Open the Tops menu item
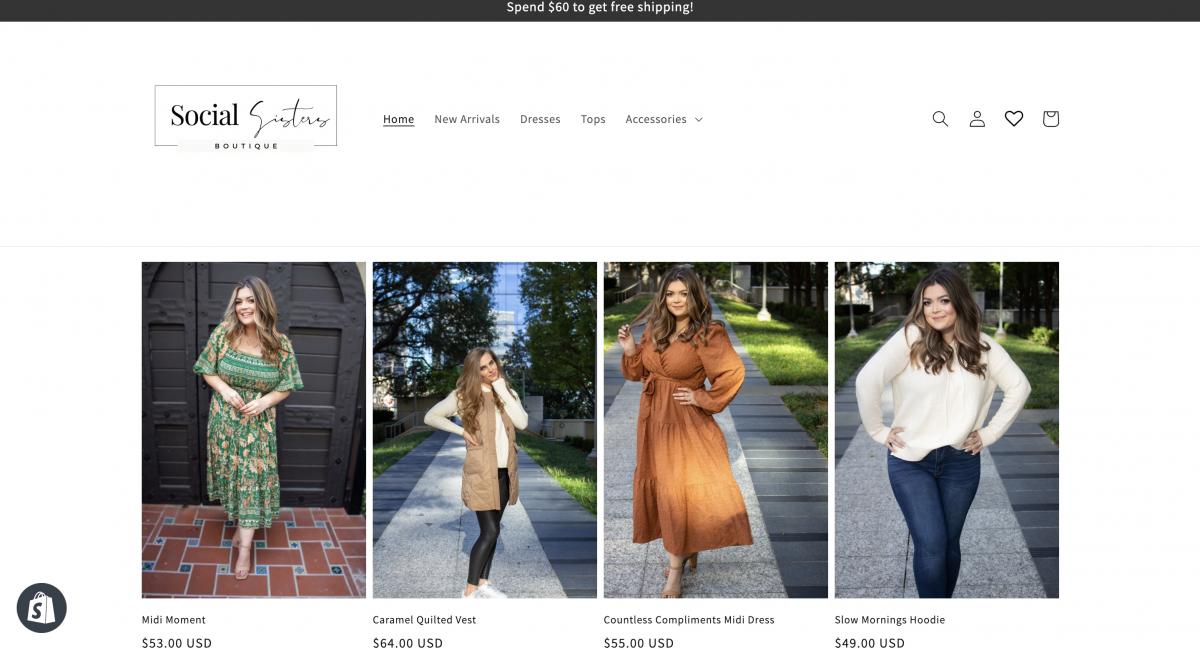 tap(593, 119)
